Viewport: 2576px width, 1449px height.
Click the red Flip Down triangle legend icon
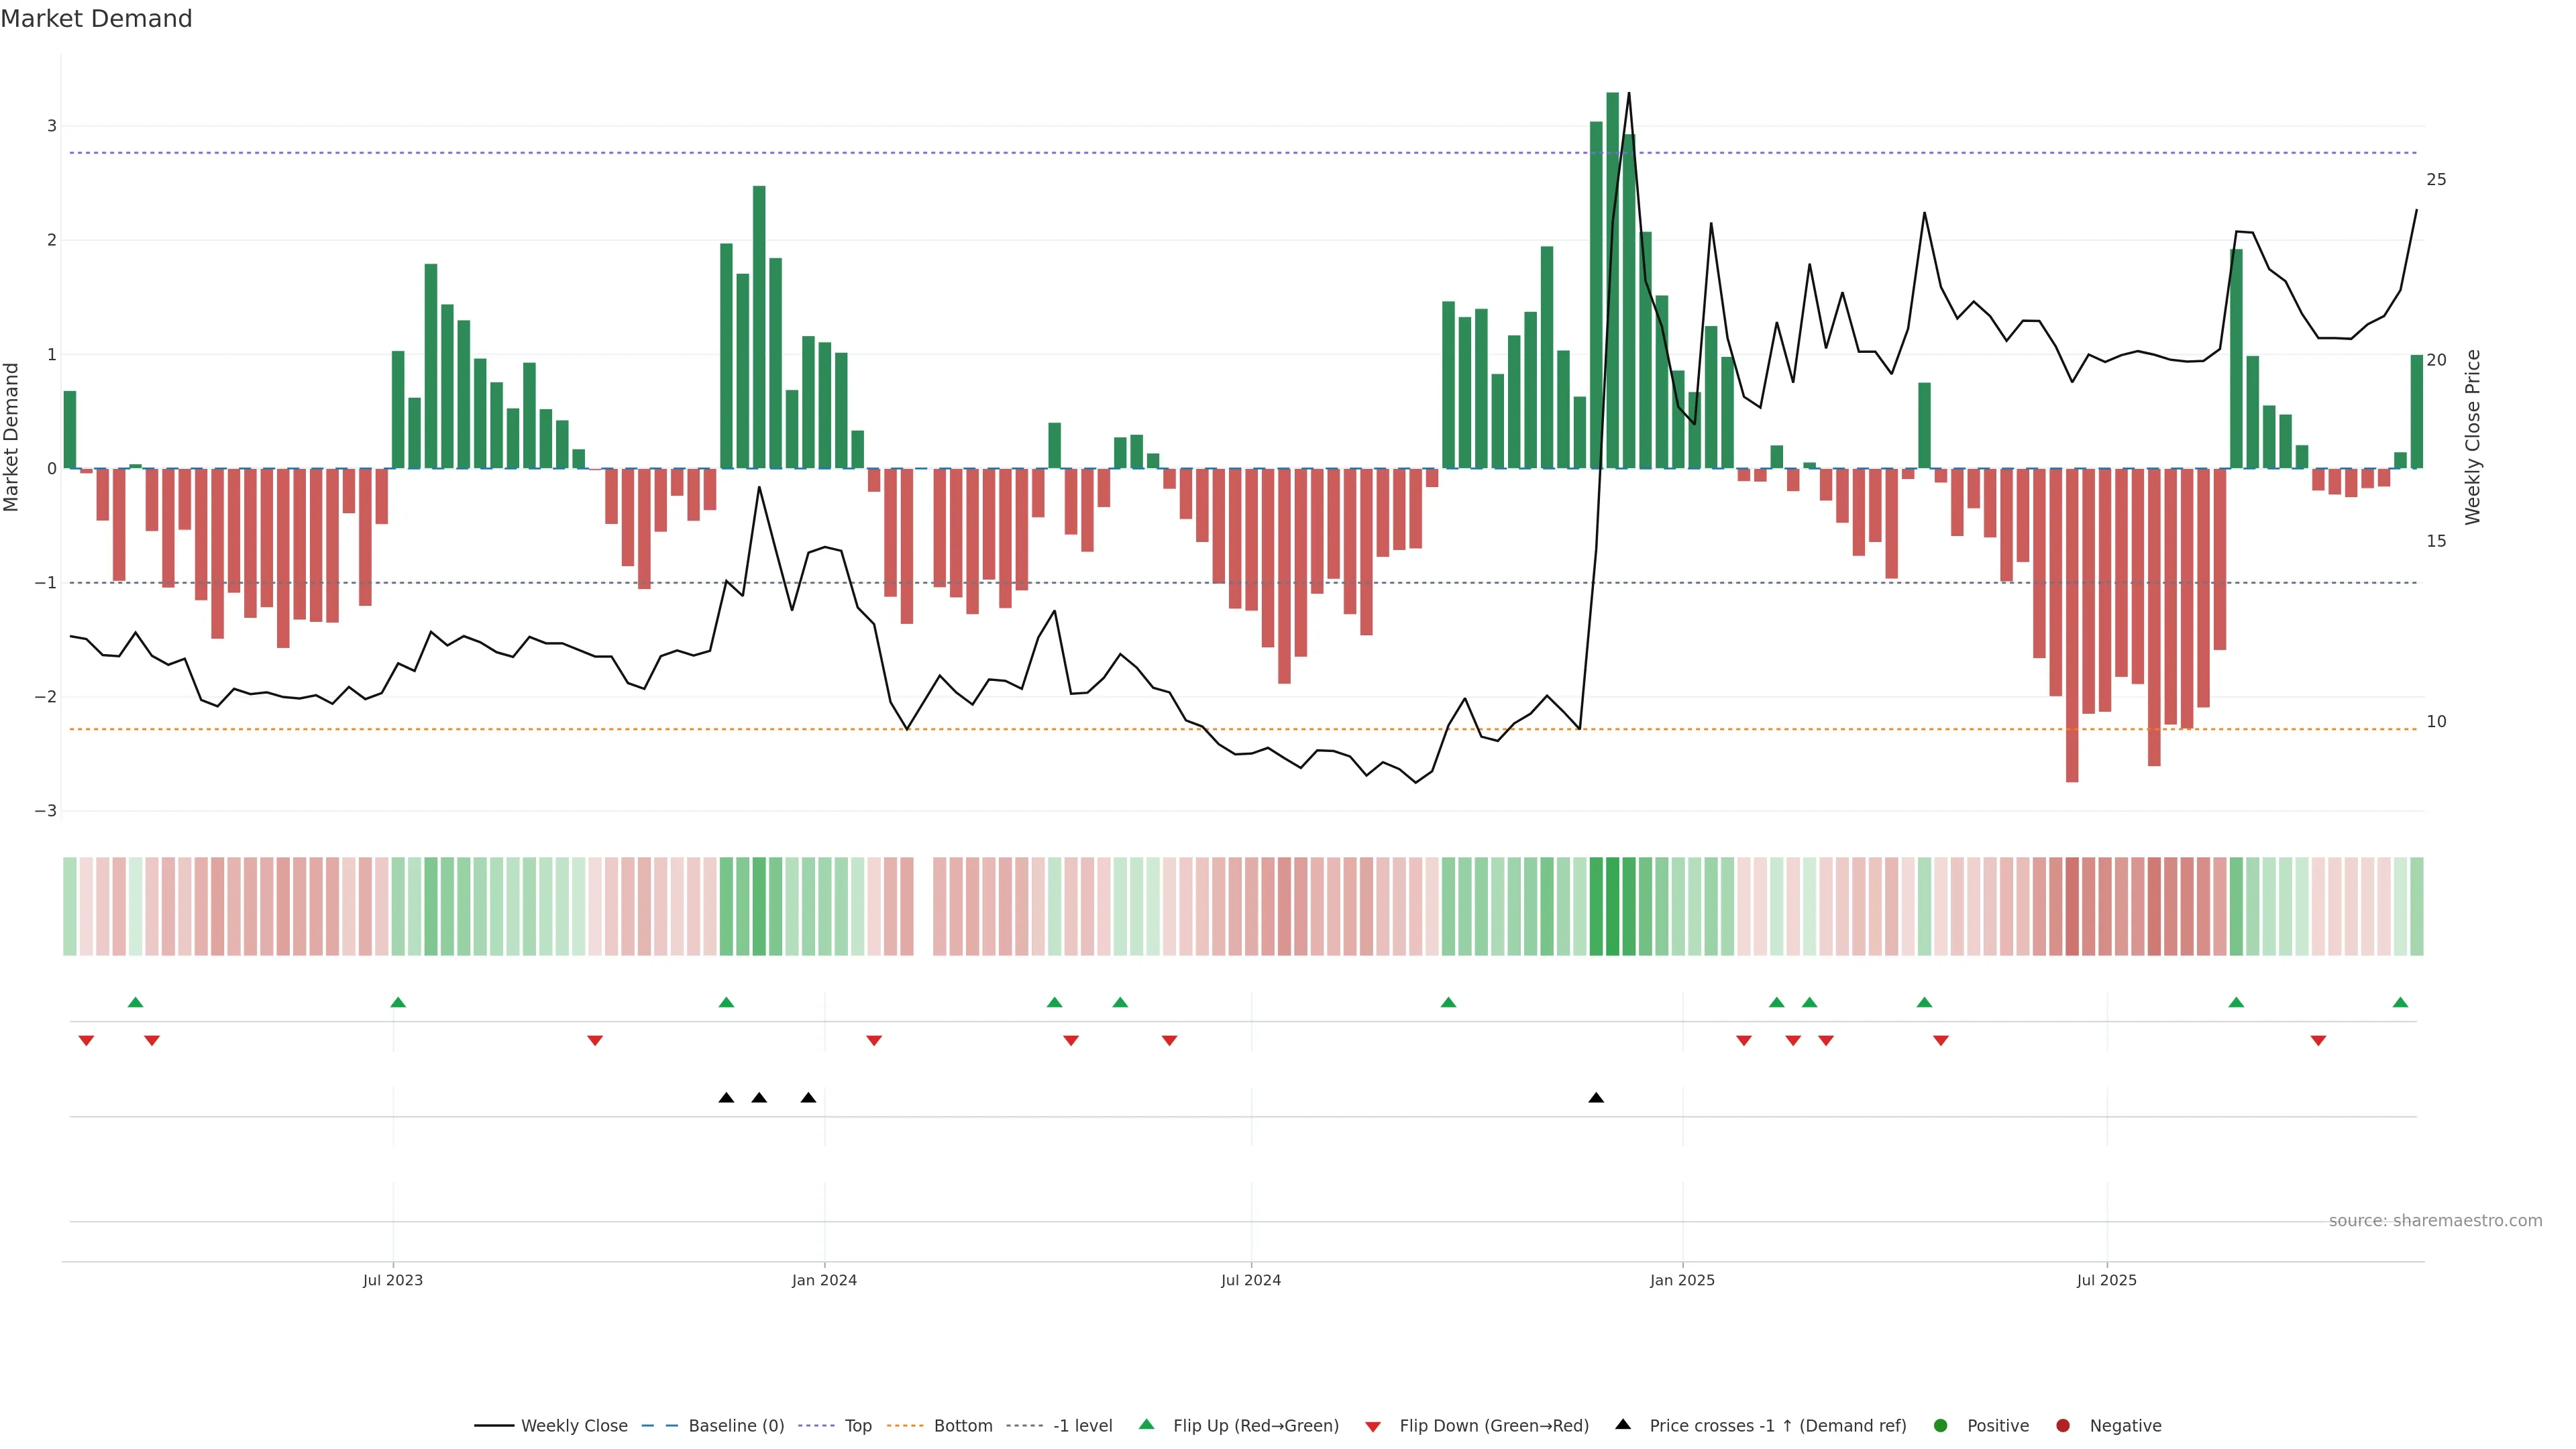[1373, 1426]
